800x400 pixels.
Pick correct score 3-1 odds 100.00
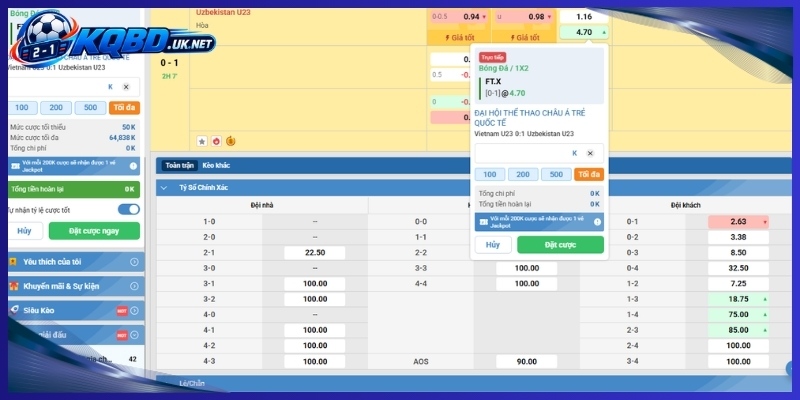315,284
